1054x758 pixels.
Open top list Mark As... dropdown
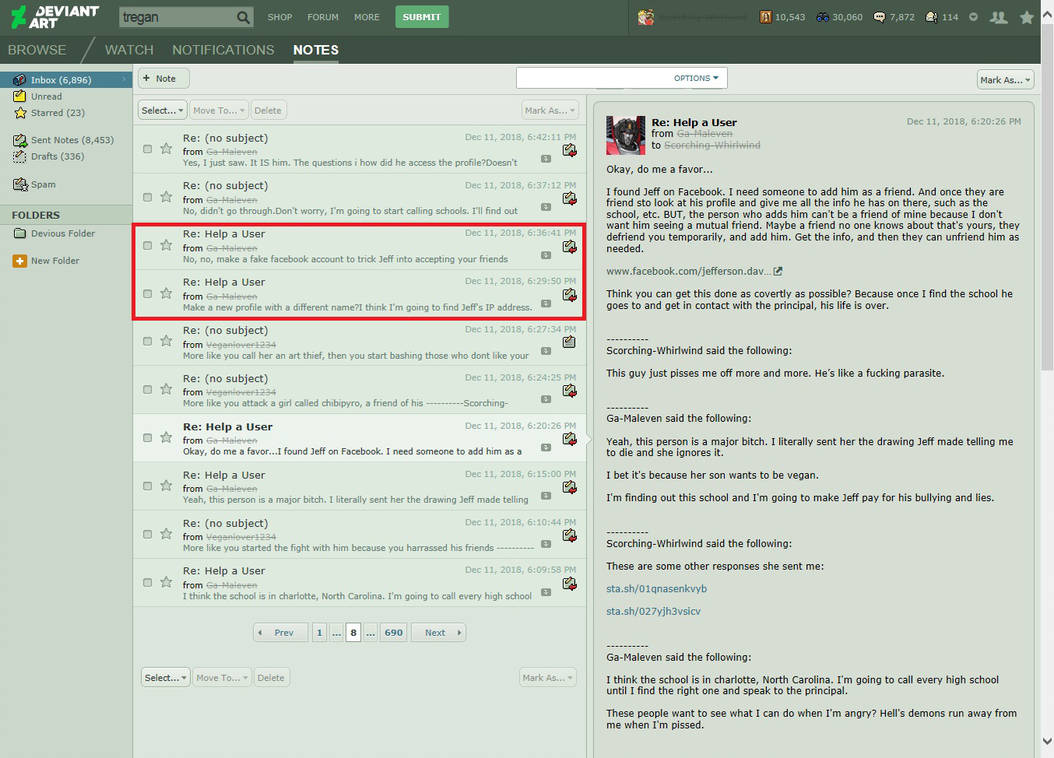point(550,110)
